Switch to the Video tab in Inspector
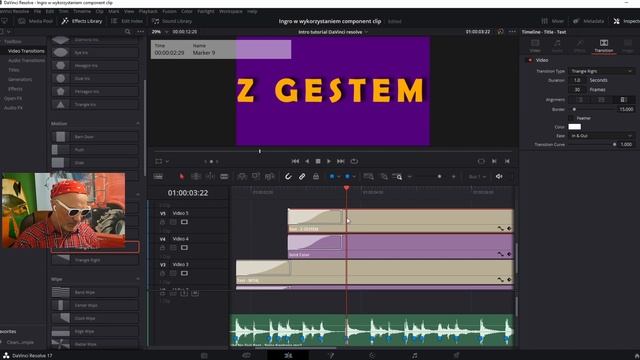Image resolution: width=640 pixels, height=360 pixels. (x=535, y=46)
